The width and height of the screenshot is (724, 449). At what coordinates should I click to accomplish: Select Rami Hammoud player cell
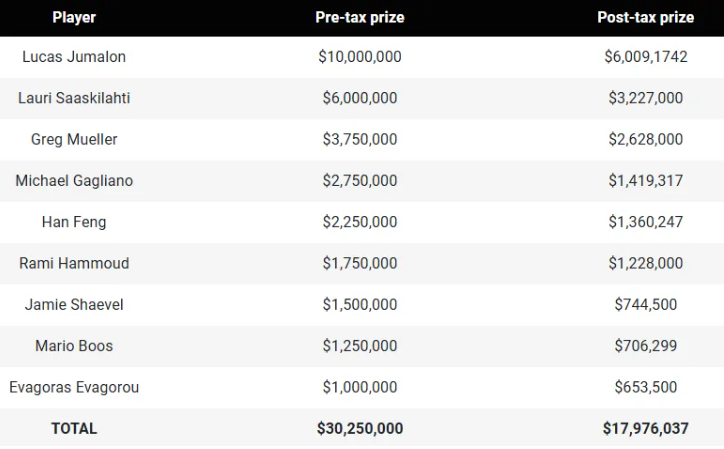(x=74, y=263)
